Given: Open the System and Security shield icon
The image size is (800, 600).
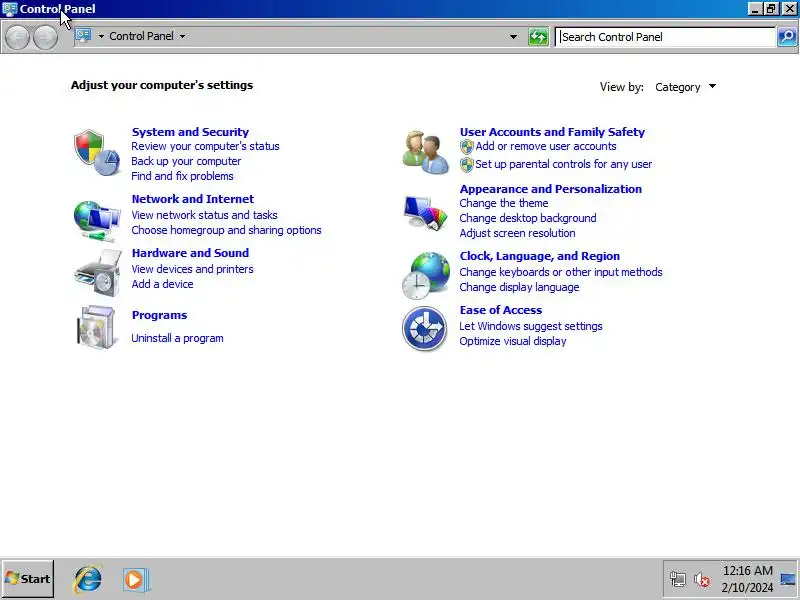Looking at the screenshot, I should click(x=97, y=152).
